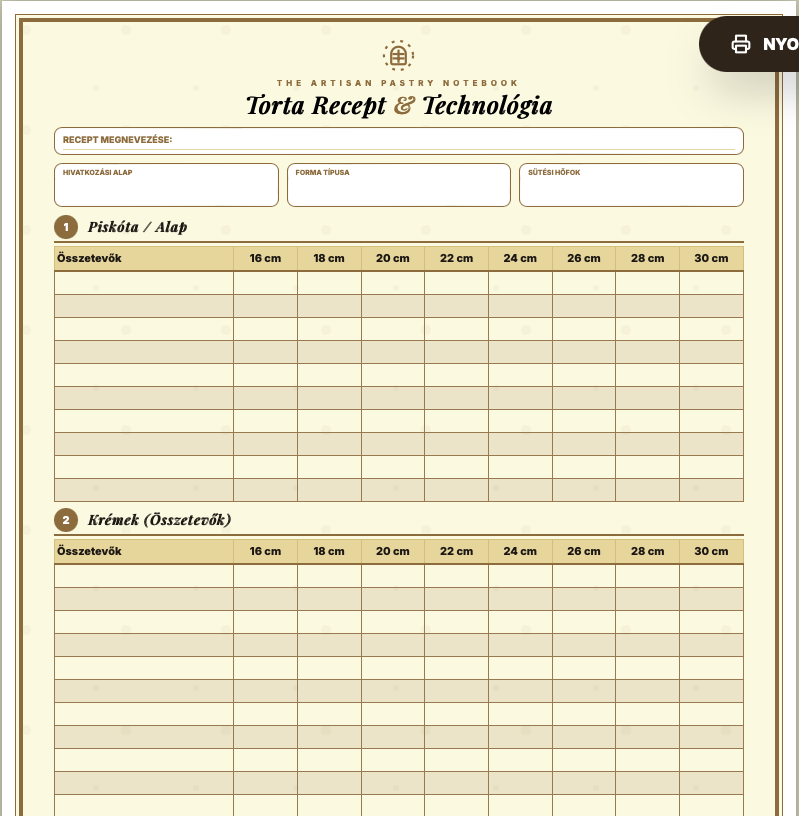Click the Hivatkozási alap field
The width and height of the screenshot is (799, 816).
pos(166,185)
